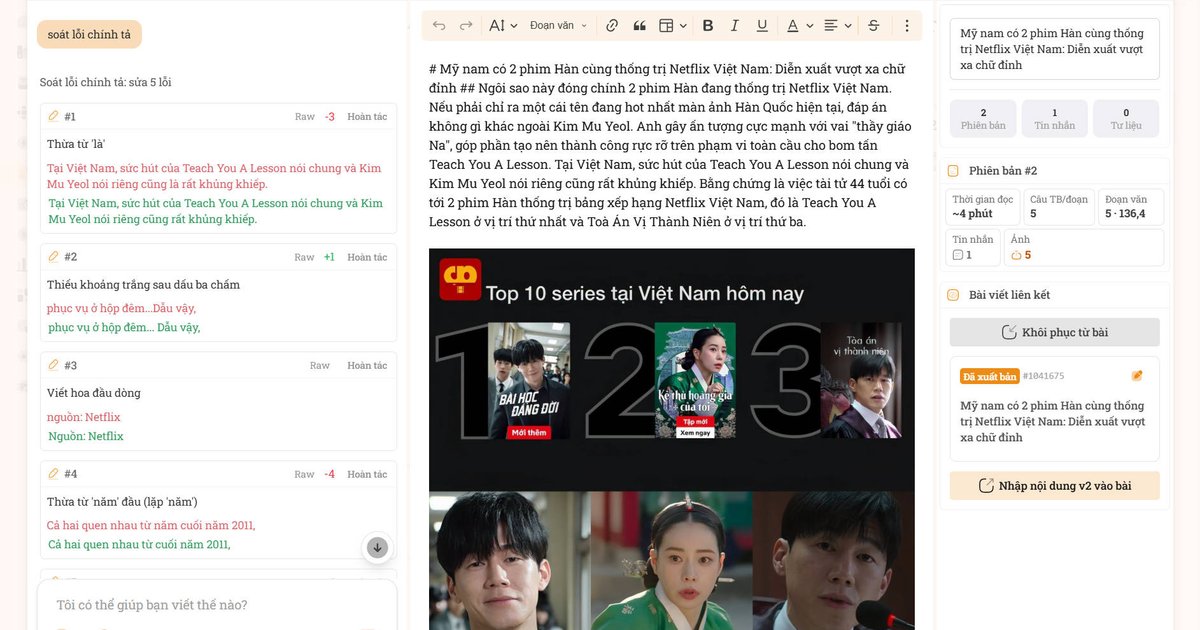This screenshot has height=630, width=1200.
Task: Click 'Hoàn tác' on correction #4
Action: pos(367,474)
